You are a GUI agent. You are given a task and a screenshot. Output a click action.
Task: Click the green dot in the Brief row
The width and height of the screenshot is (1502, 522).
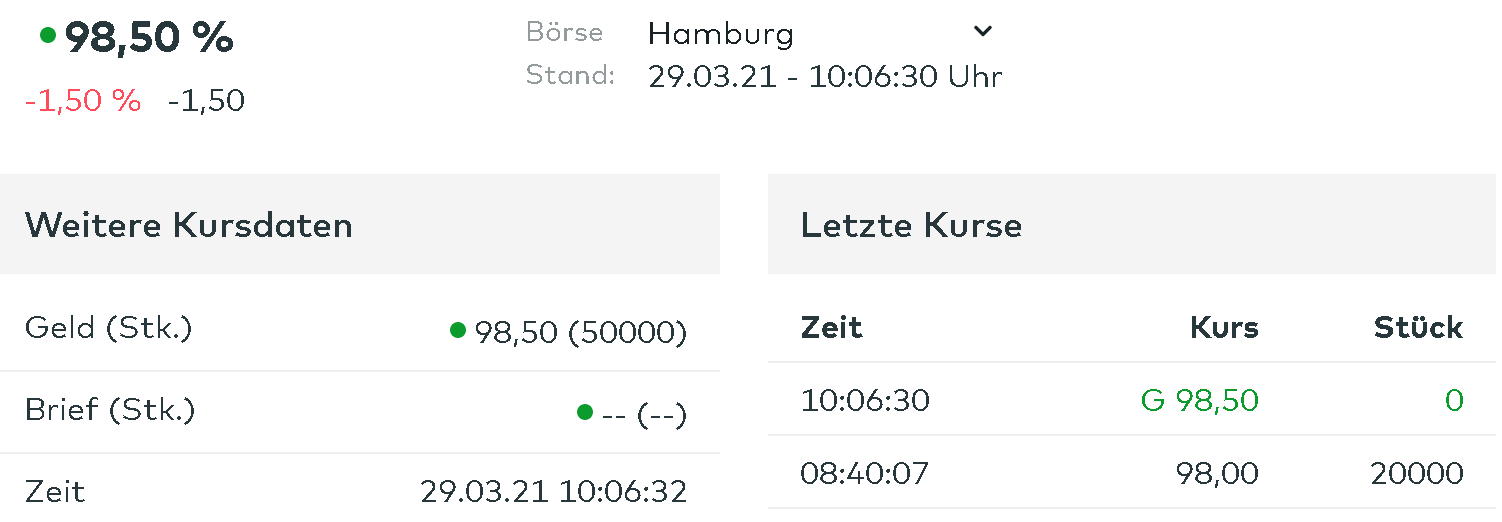tap(585, 412)
